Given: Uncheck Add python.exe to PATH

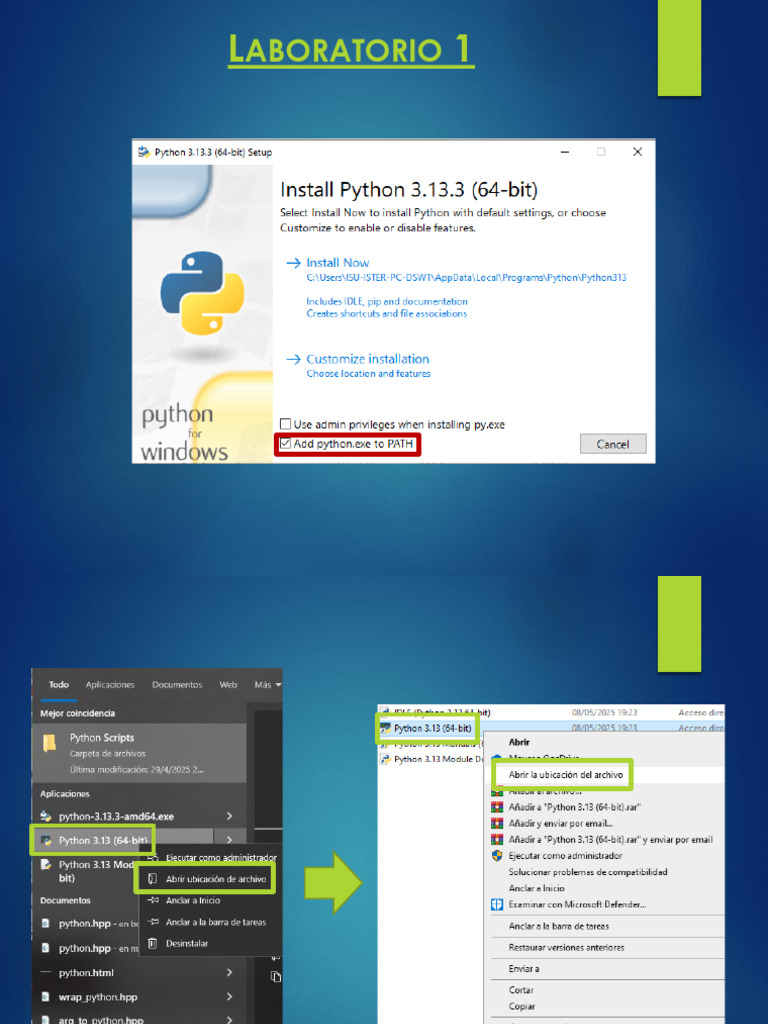Looking at the screenshot, I should tap(285, 444).
